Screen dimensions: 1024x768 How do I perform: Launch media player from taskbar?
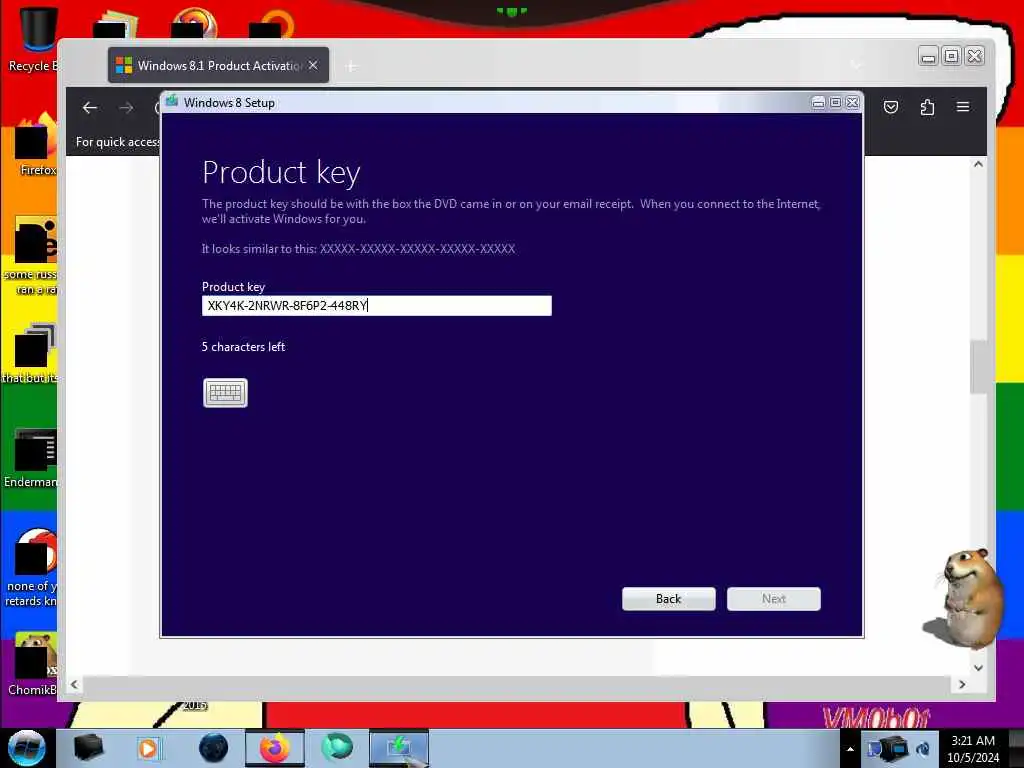coord(148,748)
